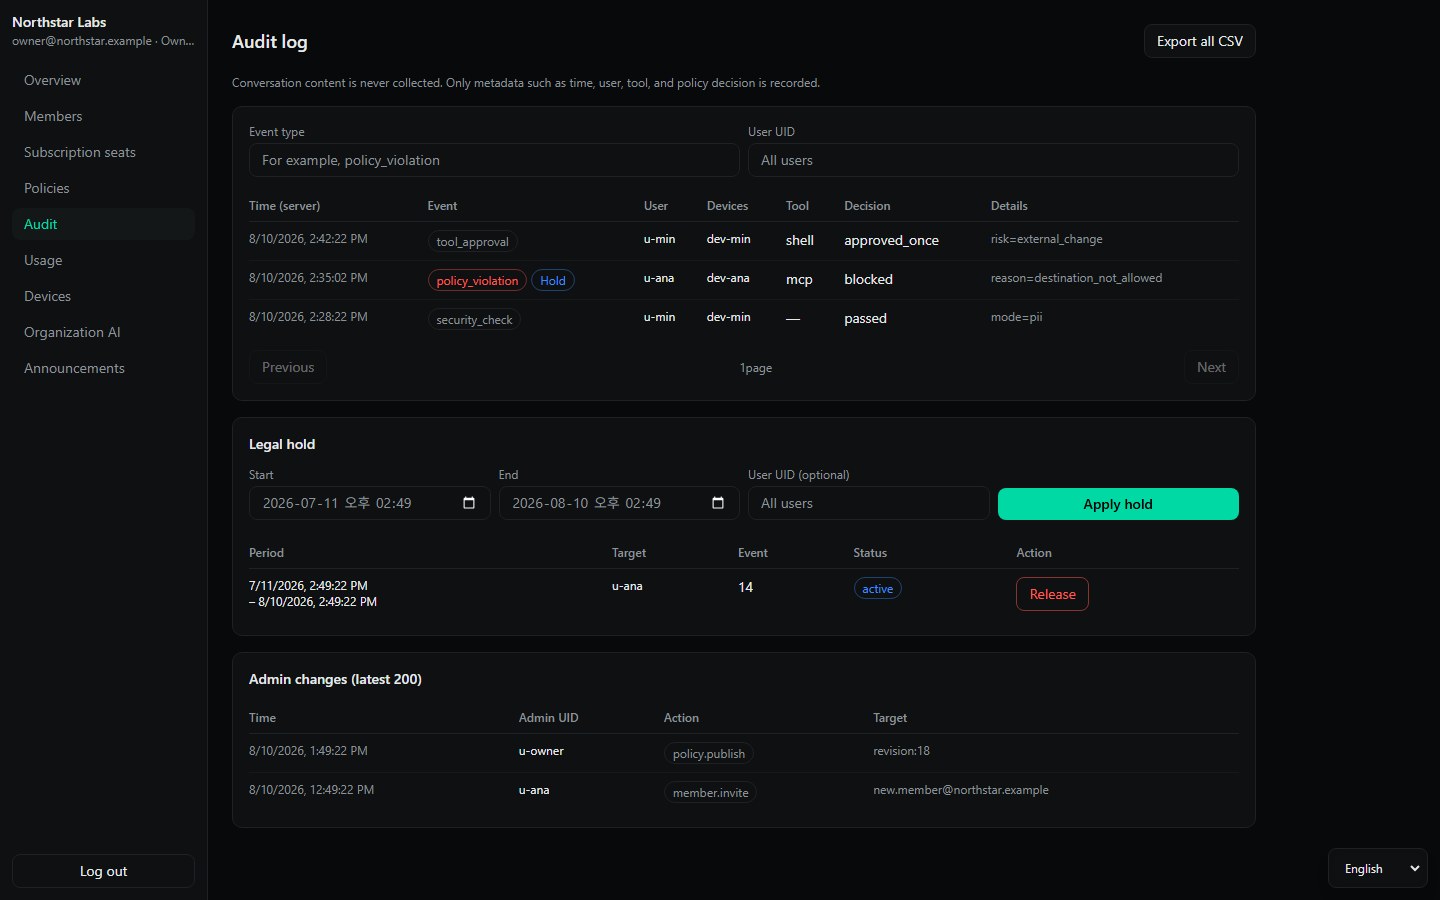This screenshot has width=1440, height=900.
Task: Navigate to Devices section
Action: [x=103, y=296]
